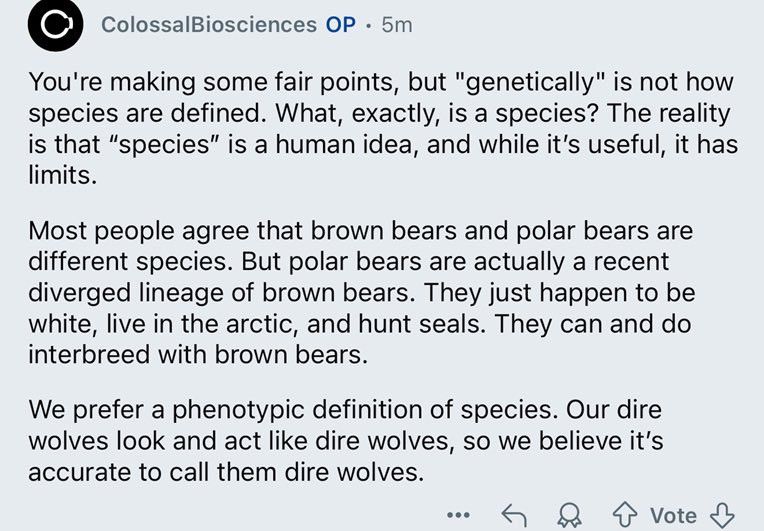
Task: Open the ColossalBiosciences profile avatar
Action: click(x=55, y=24)
